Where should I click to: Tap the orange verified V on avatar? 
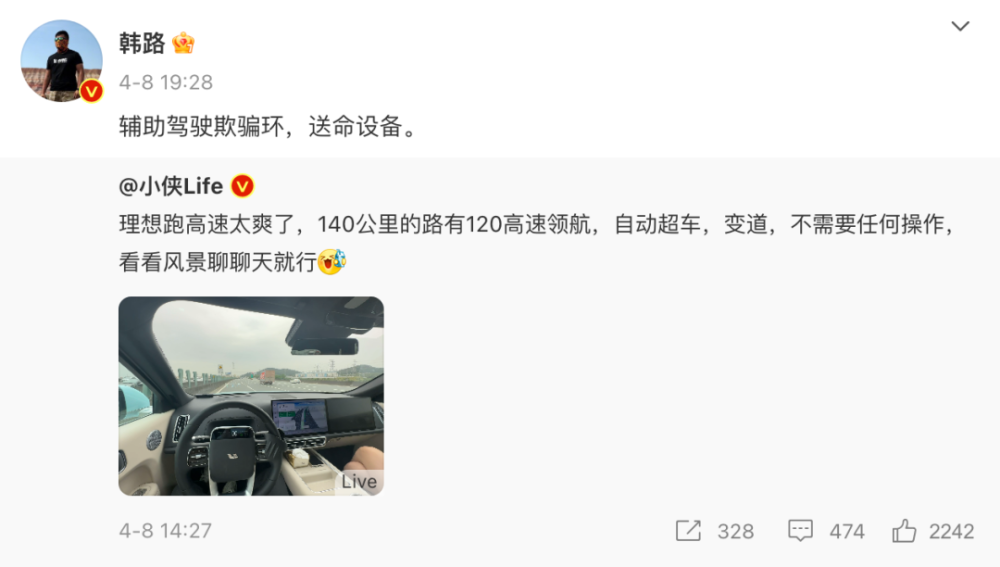(91, 91)
